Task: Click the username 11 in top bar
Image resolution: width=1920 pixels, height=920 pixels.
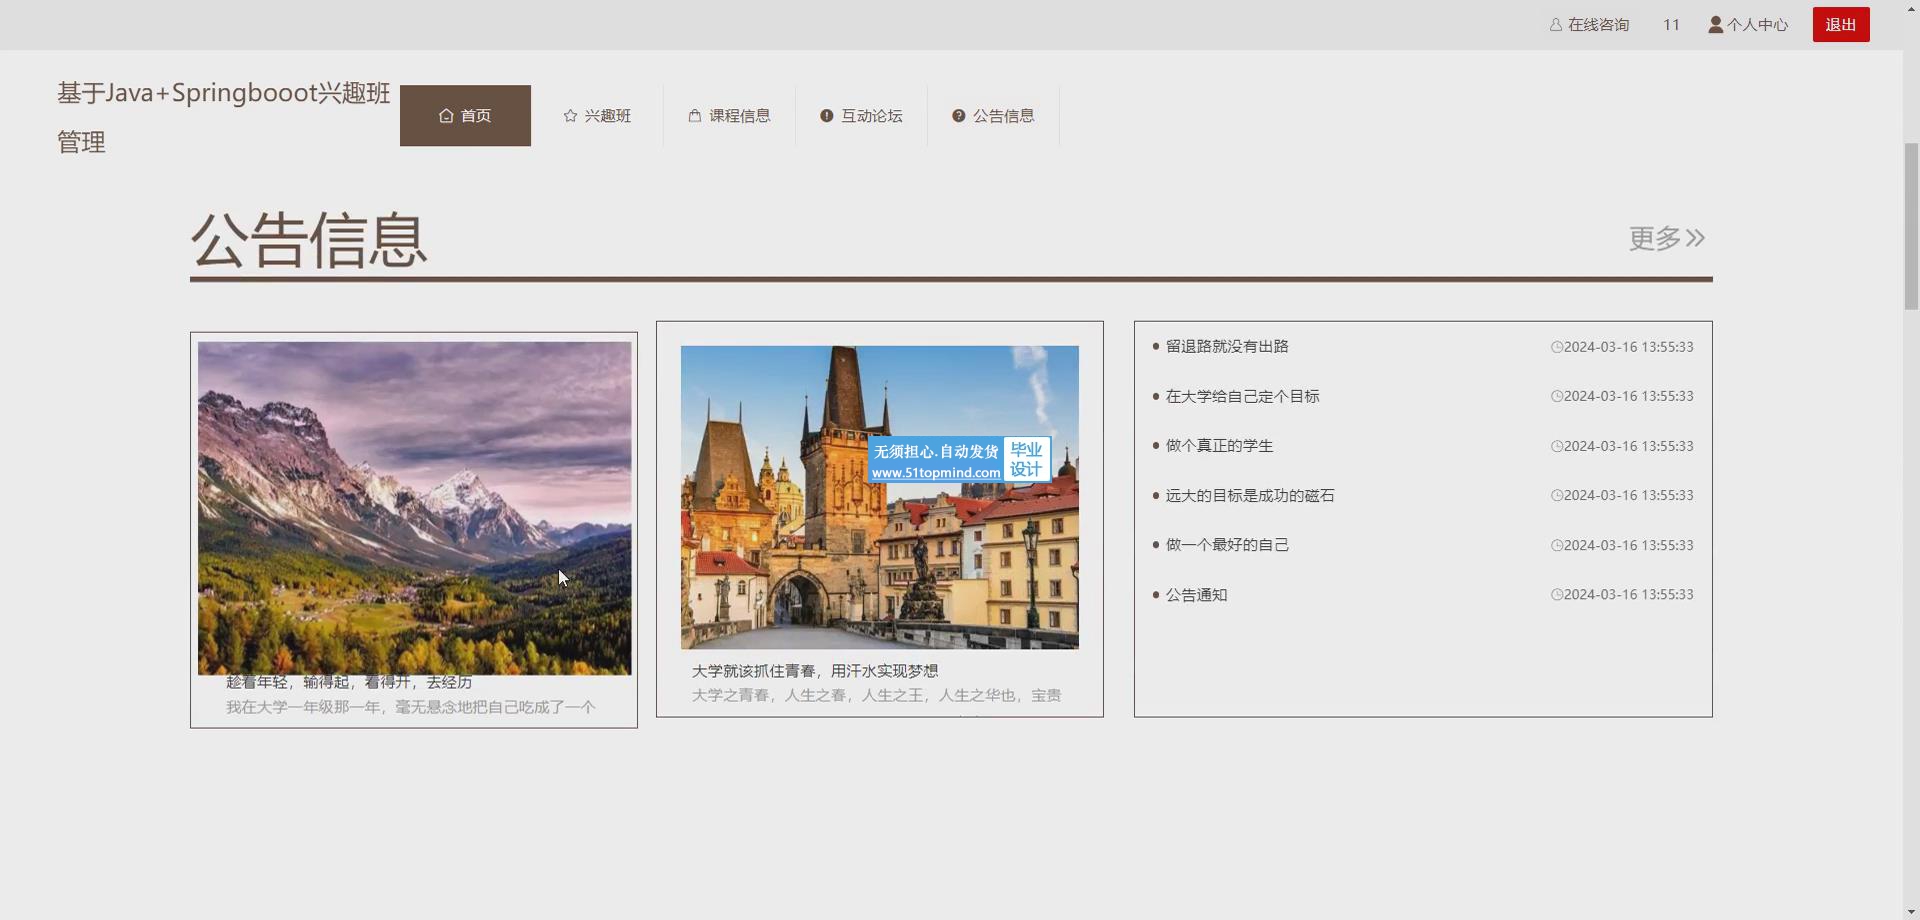Action: 1671,25
